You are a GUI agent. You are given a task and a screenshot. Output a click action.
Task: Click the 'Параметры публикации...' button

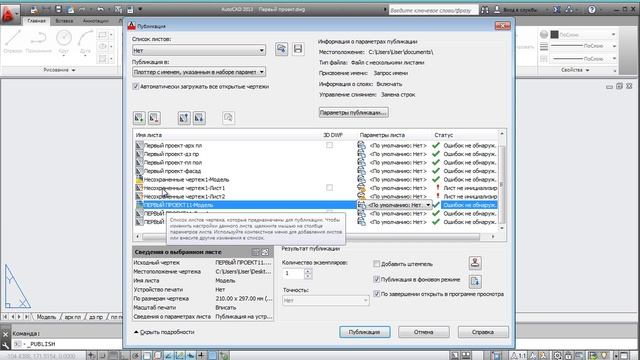[353, 112]
